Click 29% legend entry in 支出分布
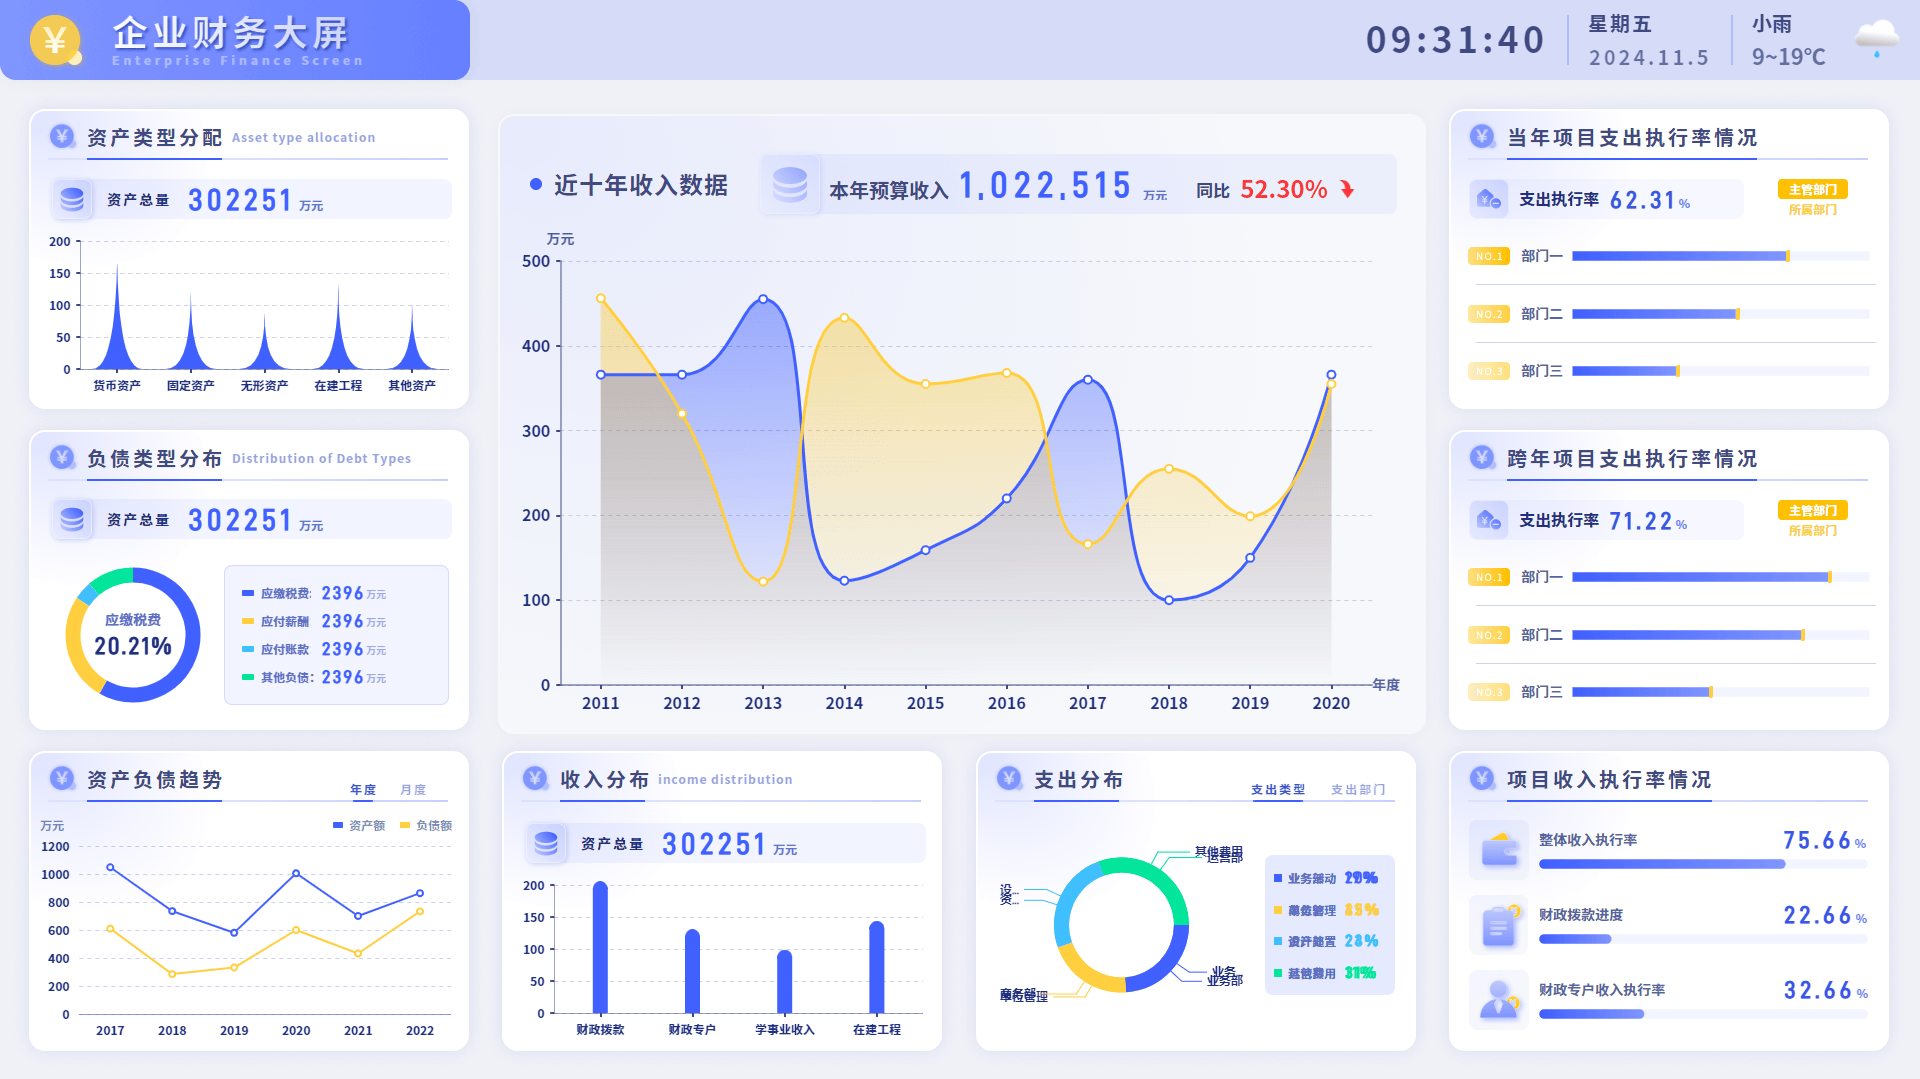This screenshot has width=1920, height=1079. click(x=1326, y=878)
